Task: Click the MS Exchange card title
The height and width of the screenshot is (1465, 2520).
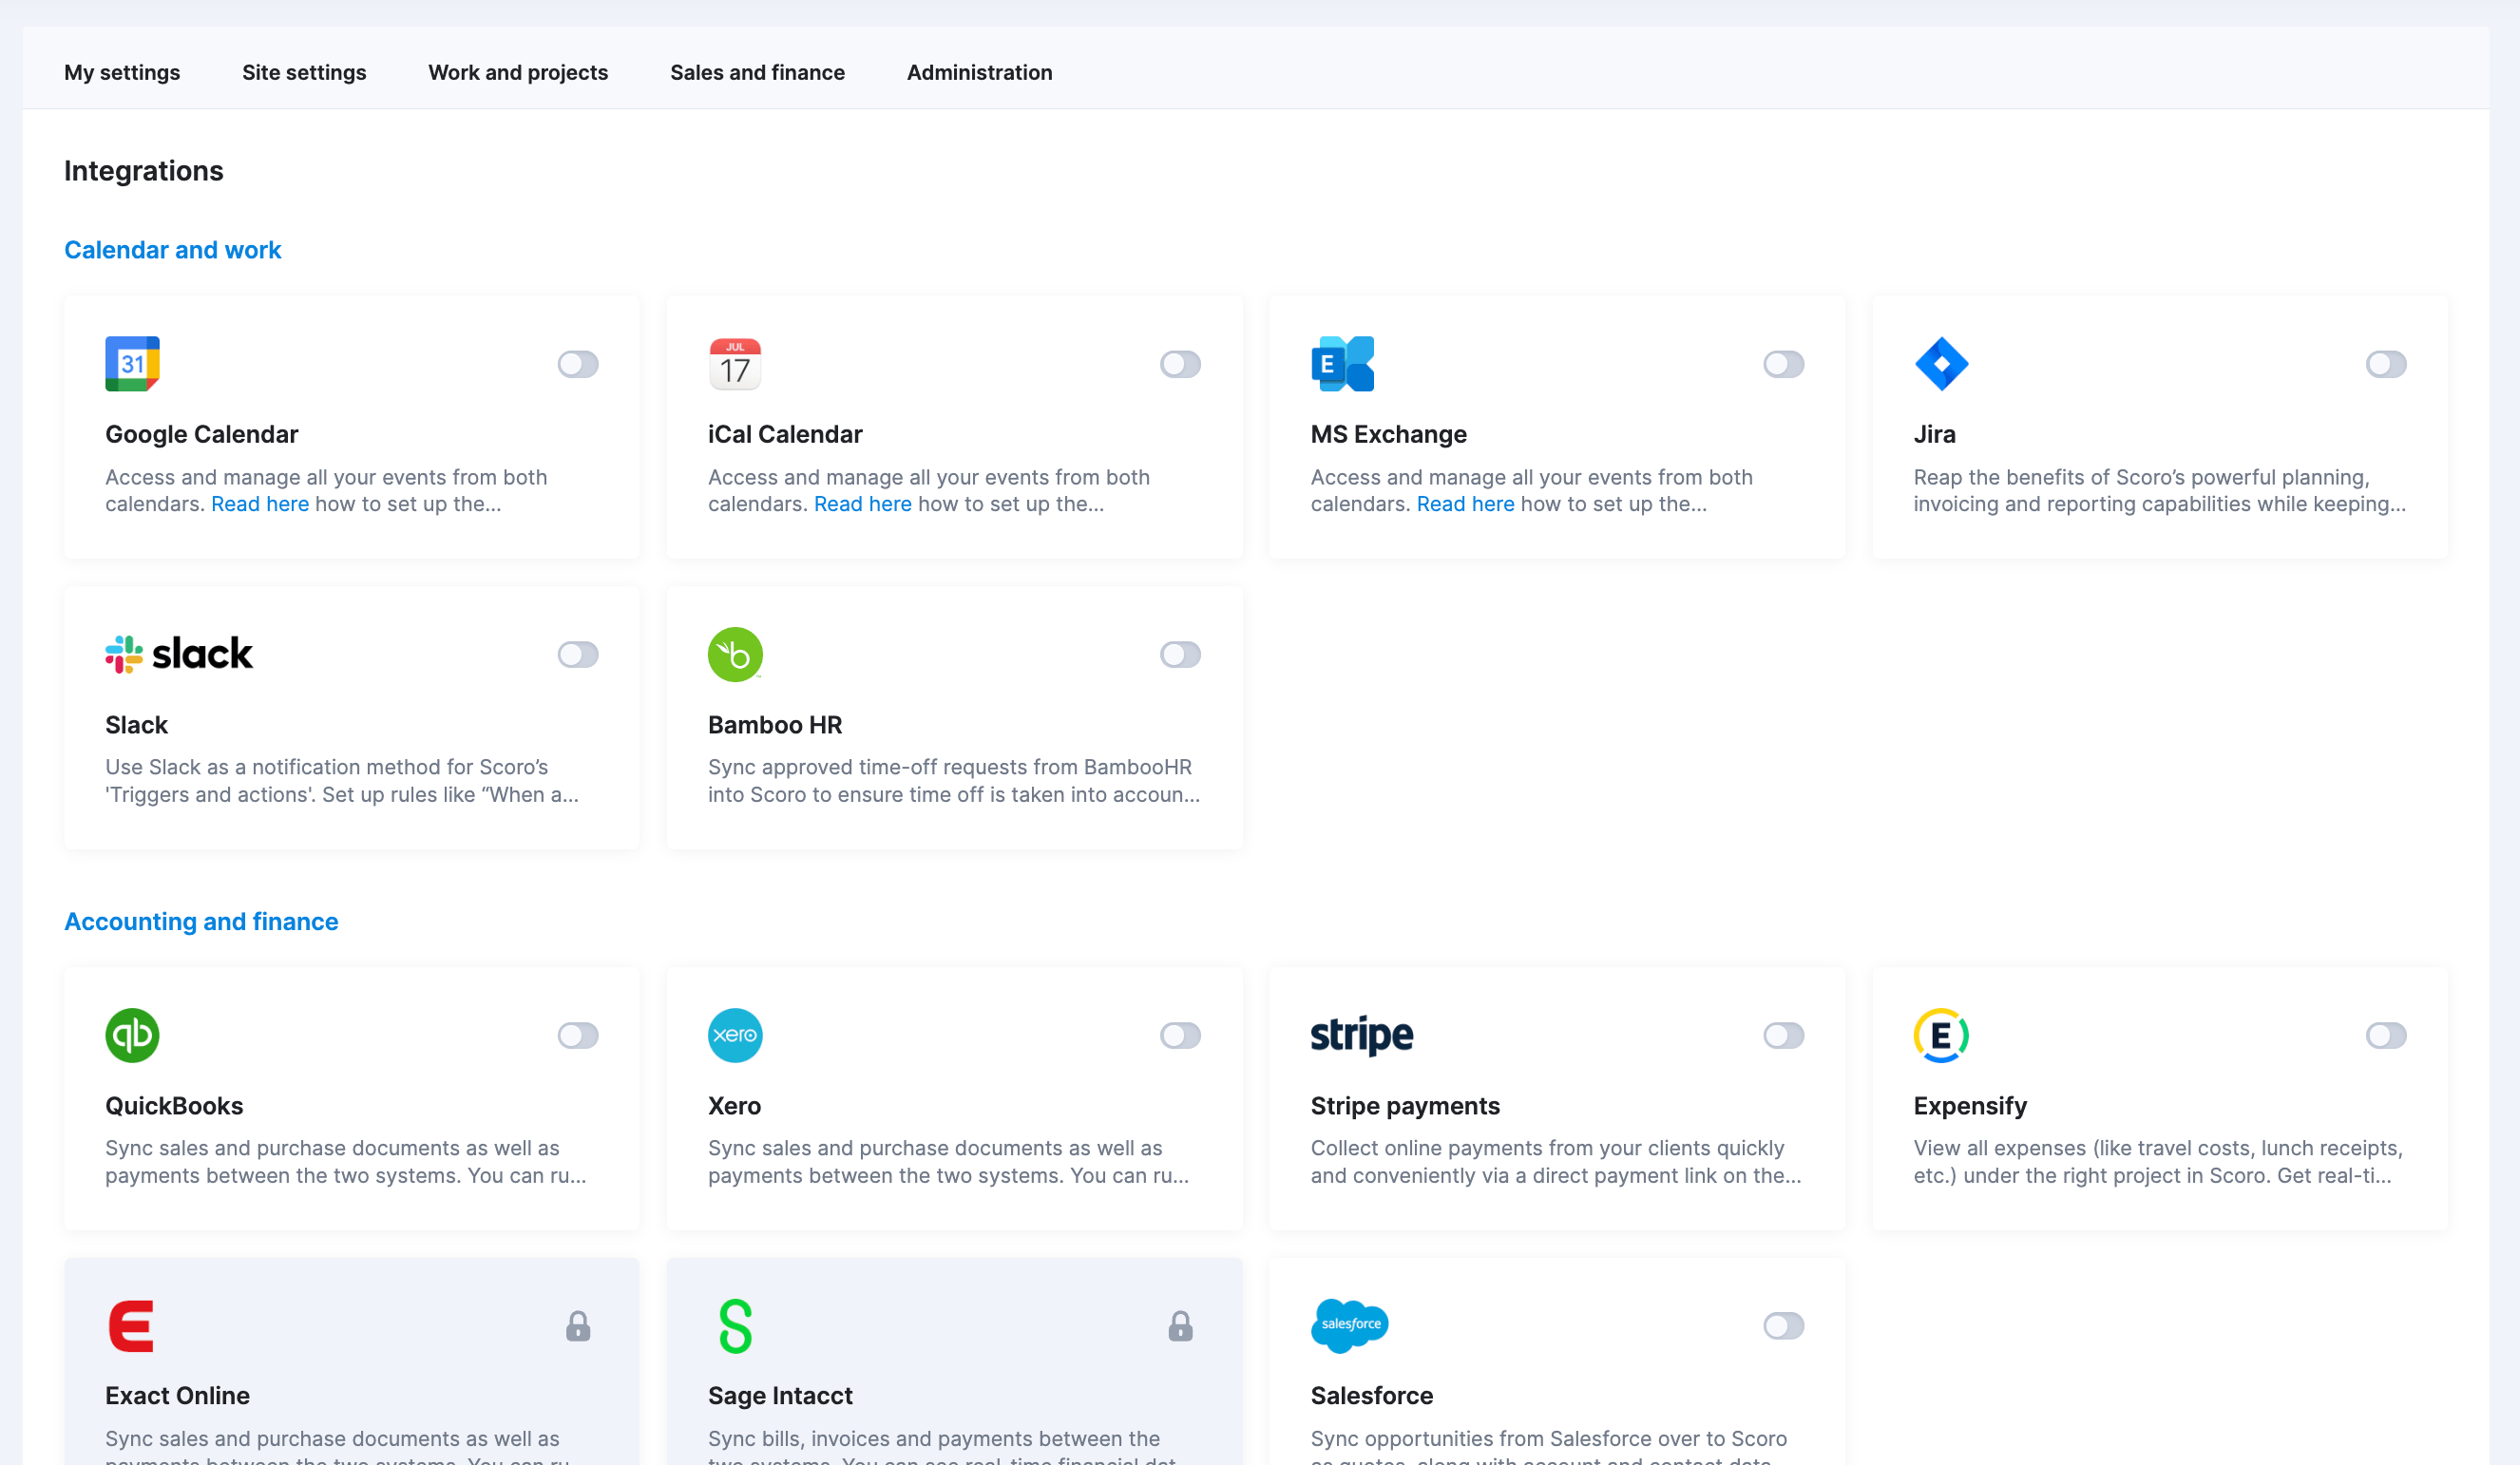Action: 1389,434
